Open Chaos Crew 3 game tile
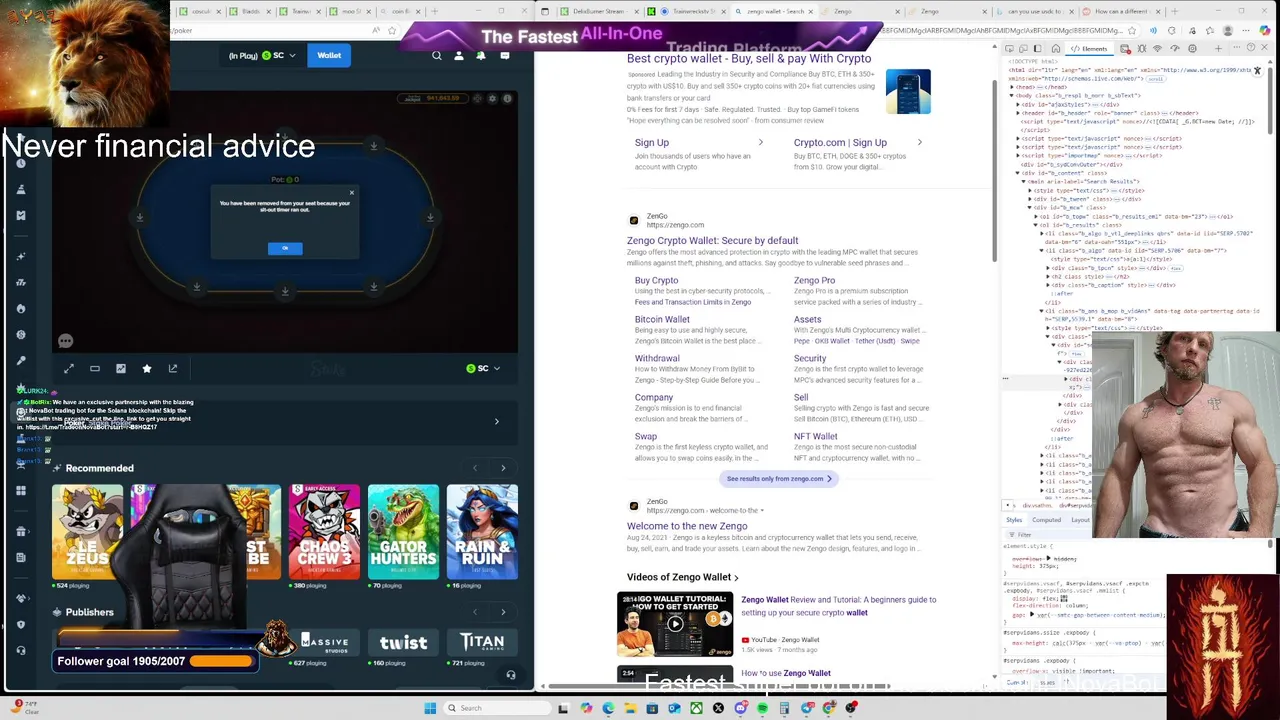Viewport: 1280px width, 720px height. pos(324,532)
